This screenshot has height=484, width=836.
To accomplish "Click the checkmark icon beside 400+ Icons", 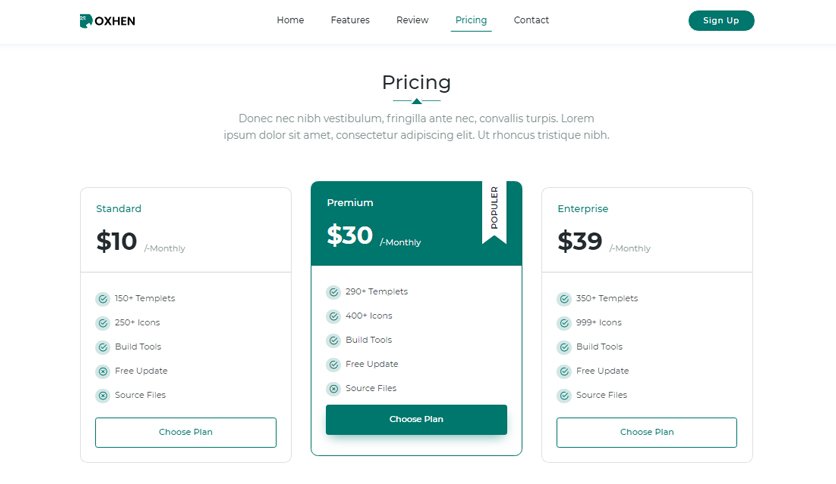I will (x=333, y=317).
